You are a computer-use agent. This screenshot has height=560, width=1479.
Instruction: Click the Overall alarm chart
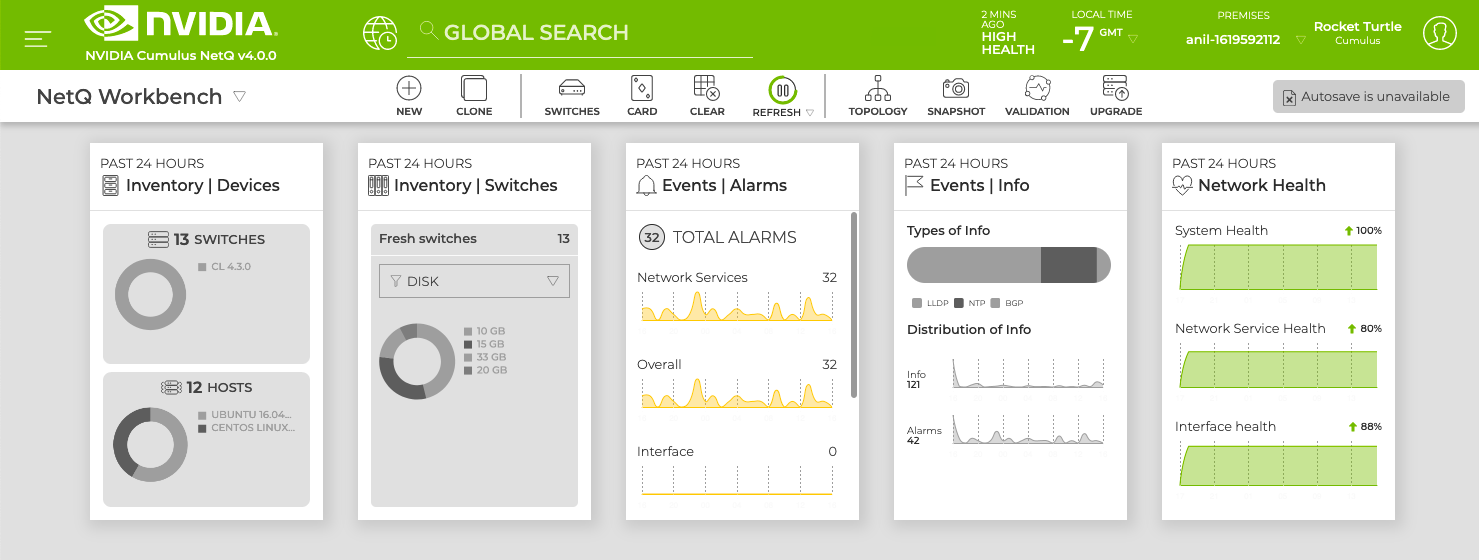(x=737, y=392)
